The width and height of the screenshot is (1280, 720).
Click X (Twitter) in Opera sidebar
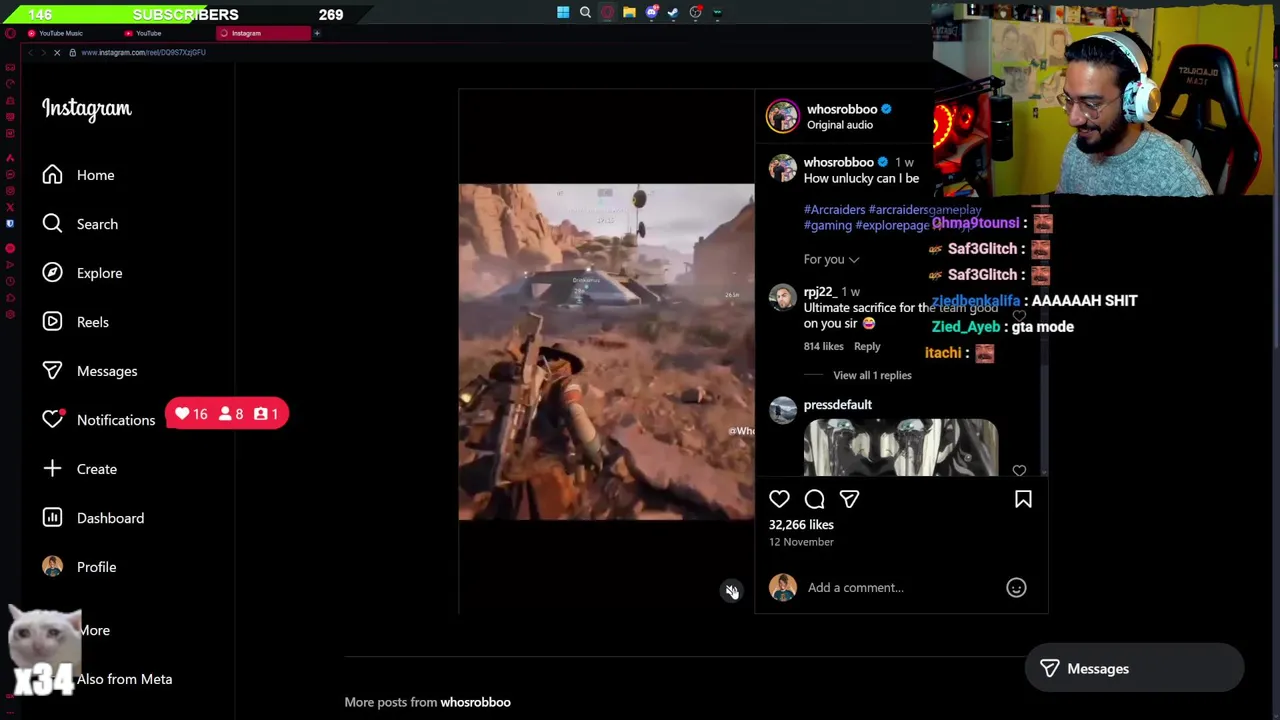pyautogui.click(x=10, y=207)
